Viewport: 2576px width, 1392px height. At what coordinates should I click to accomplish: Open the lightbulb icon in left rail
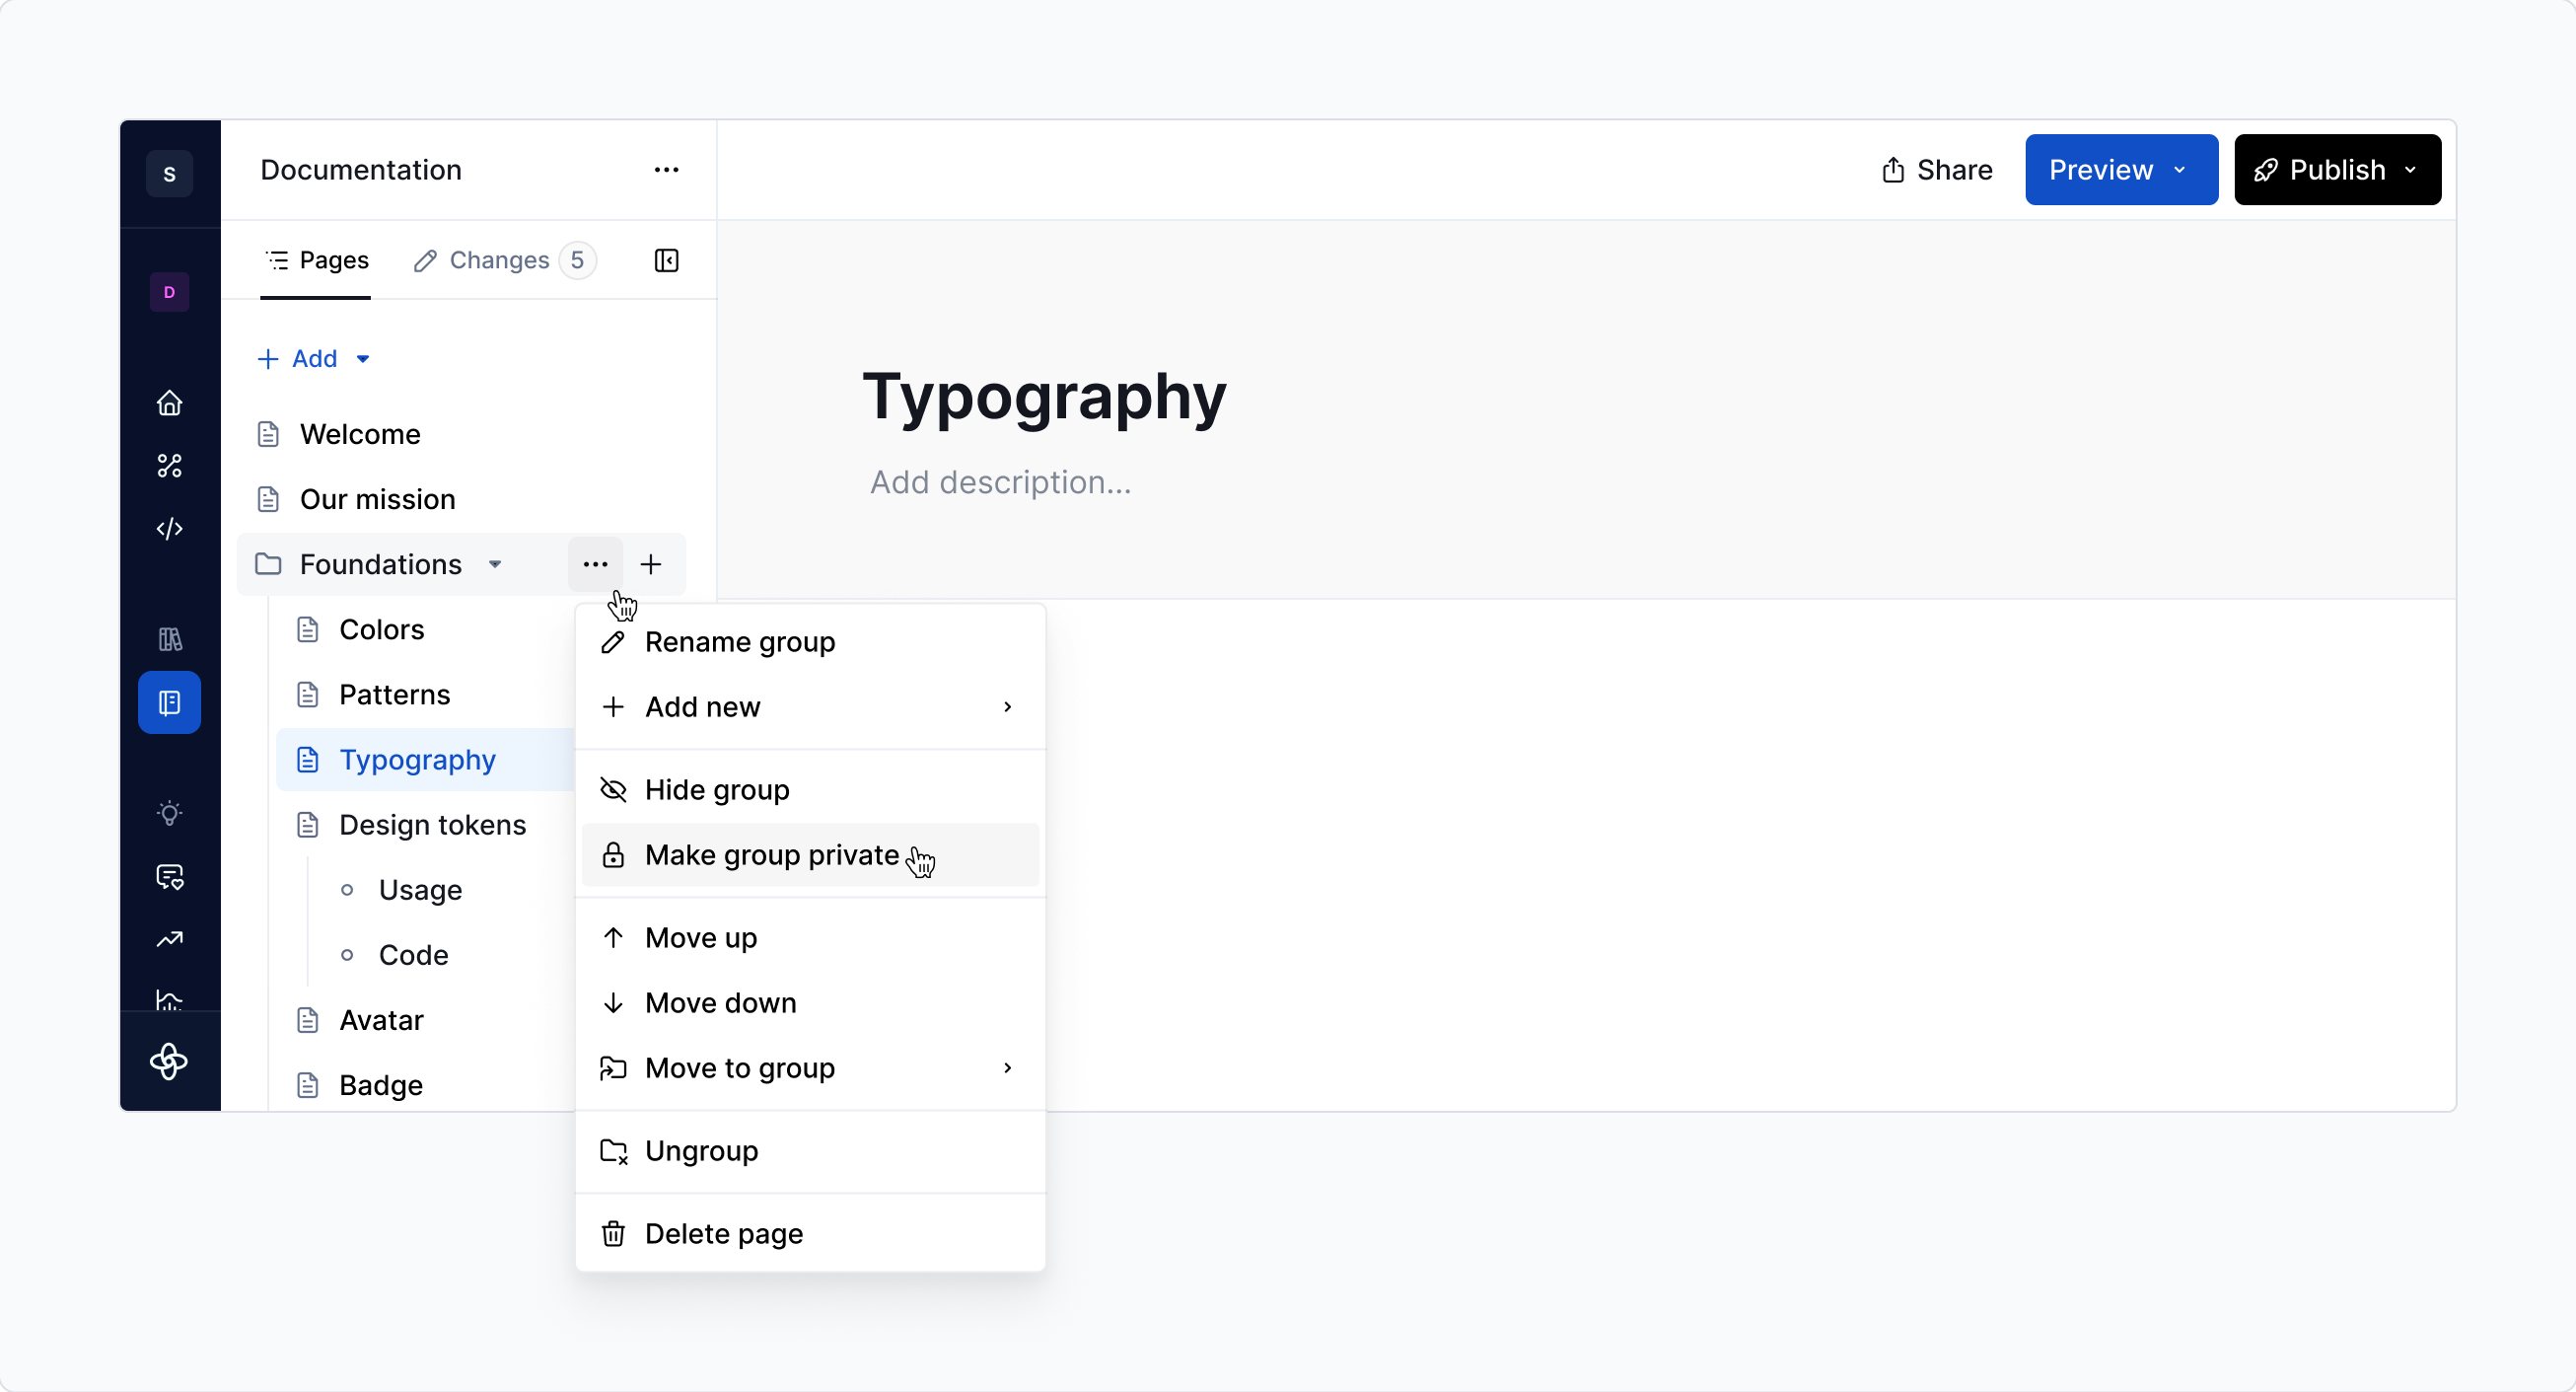point(169,813)
